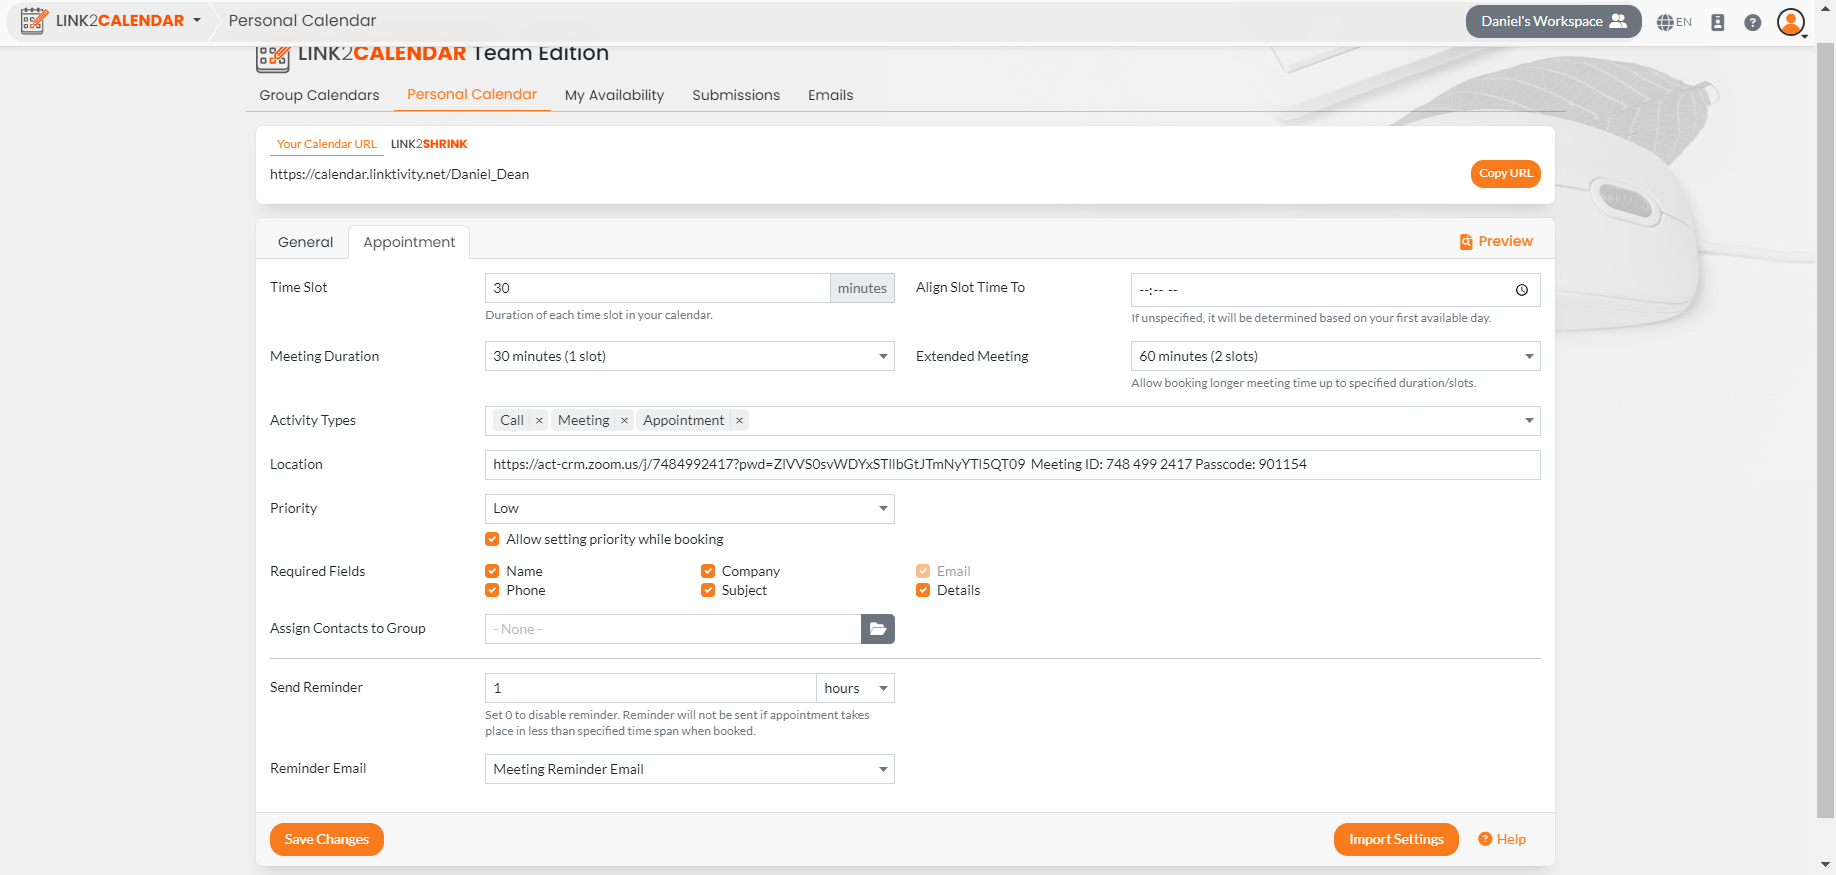1836x875 pixels.
Task: Open the reminder hours unit dropdown
Action: pyautogui.click(x=856, y=688)
